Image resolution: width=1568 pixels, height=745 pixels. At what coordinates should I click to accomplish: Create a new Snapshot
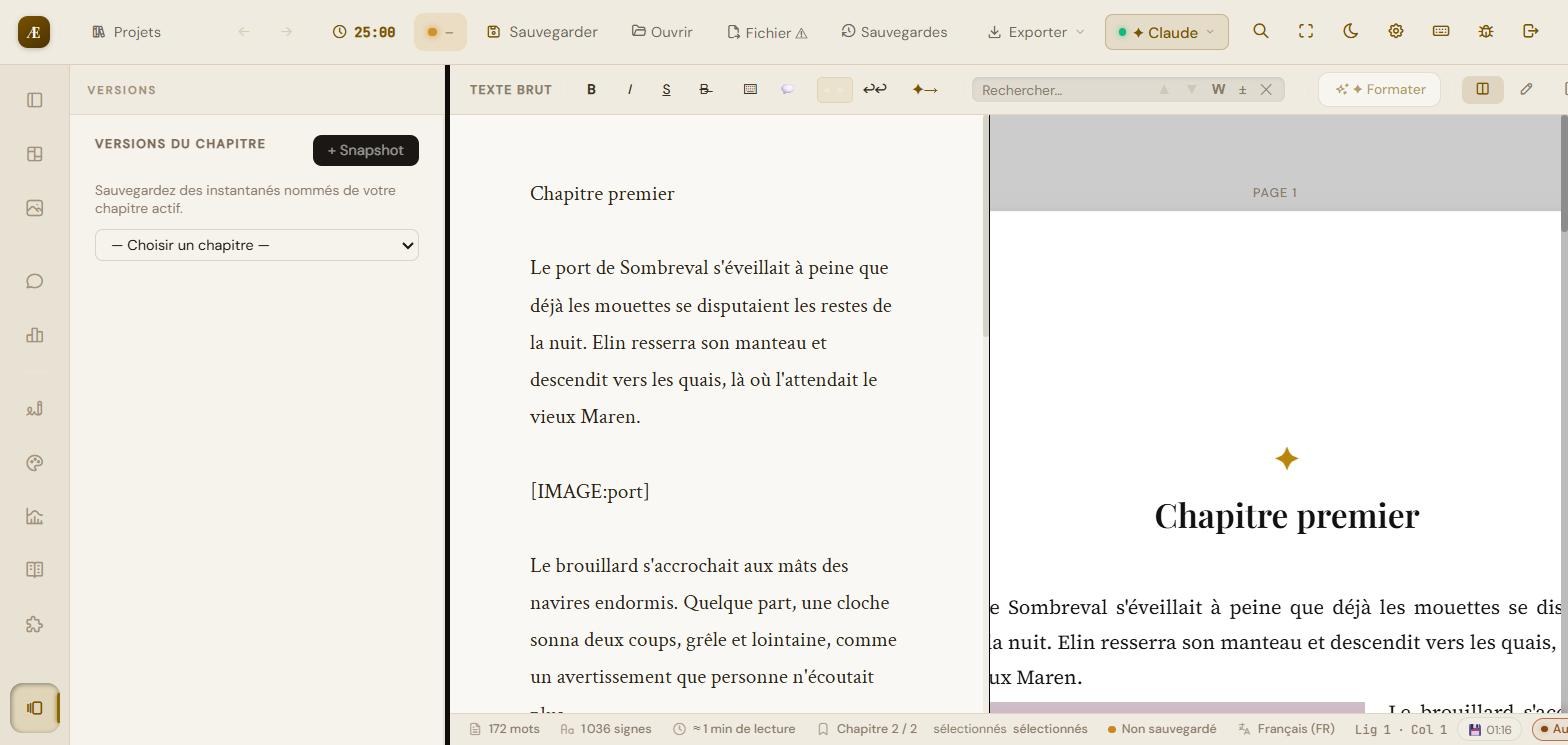(x=366, y=150)
